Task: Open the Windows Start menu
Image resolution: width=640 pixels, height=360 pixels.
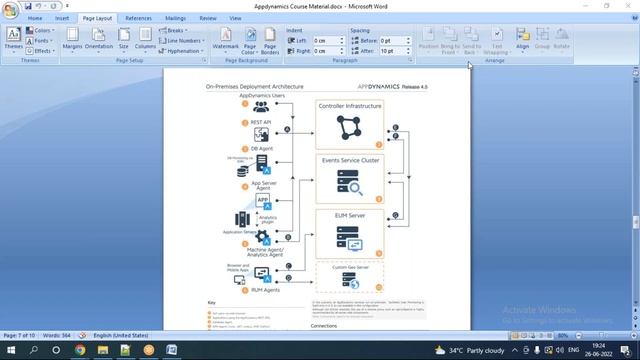Action: [x=11, y=350]
